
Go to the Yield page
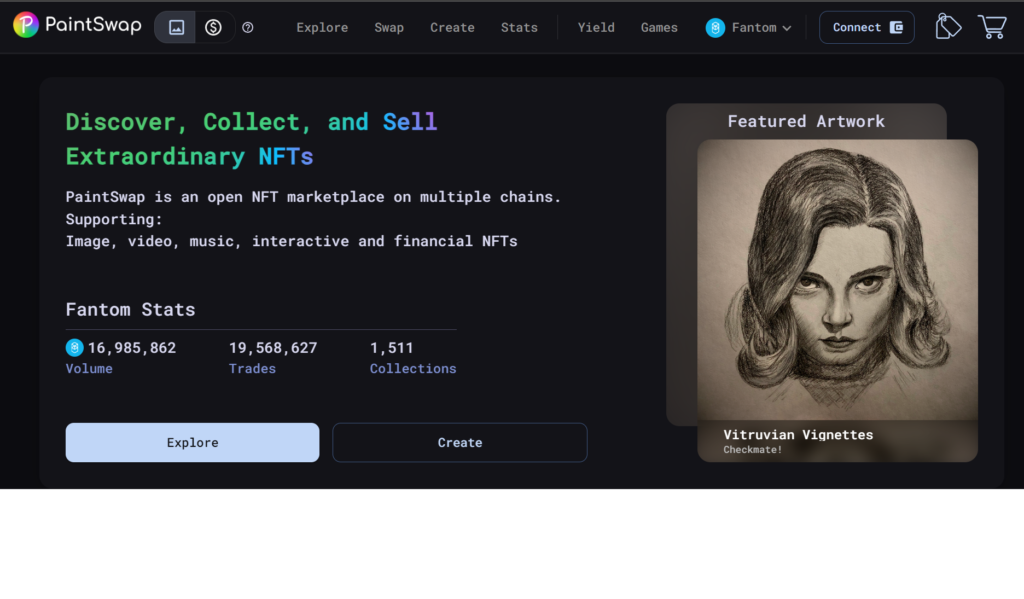pos(596,27)
